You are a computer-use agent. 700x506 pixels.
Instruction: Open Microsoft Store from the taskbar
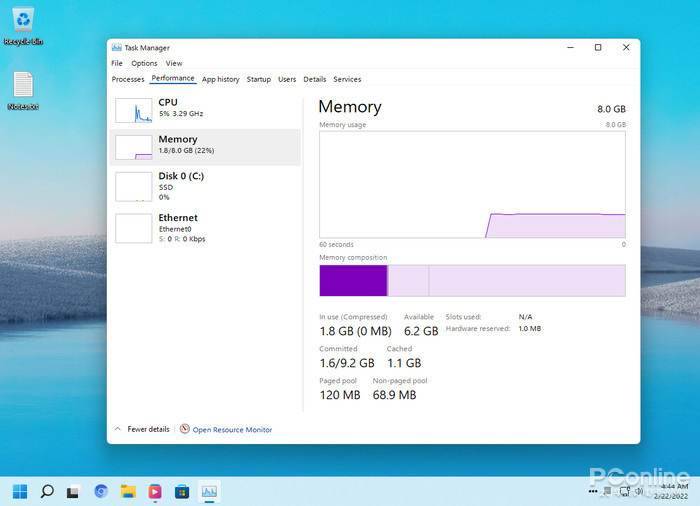coord(182,491)
